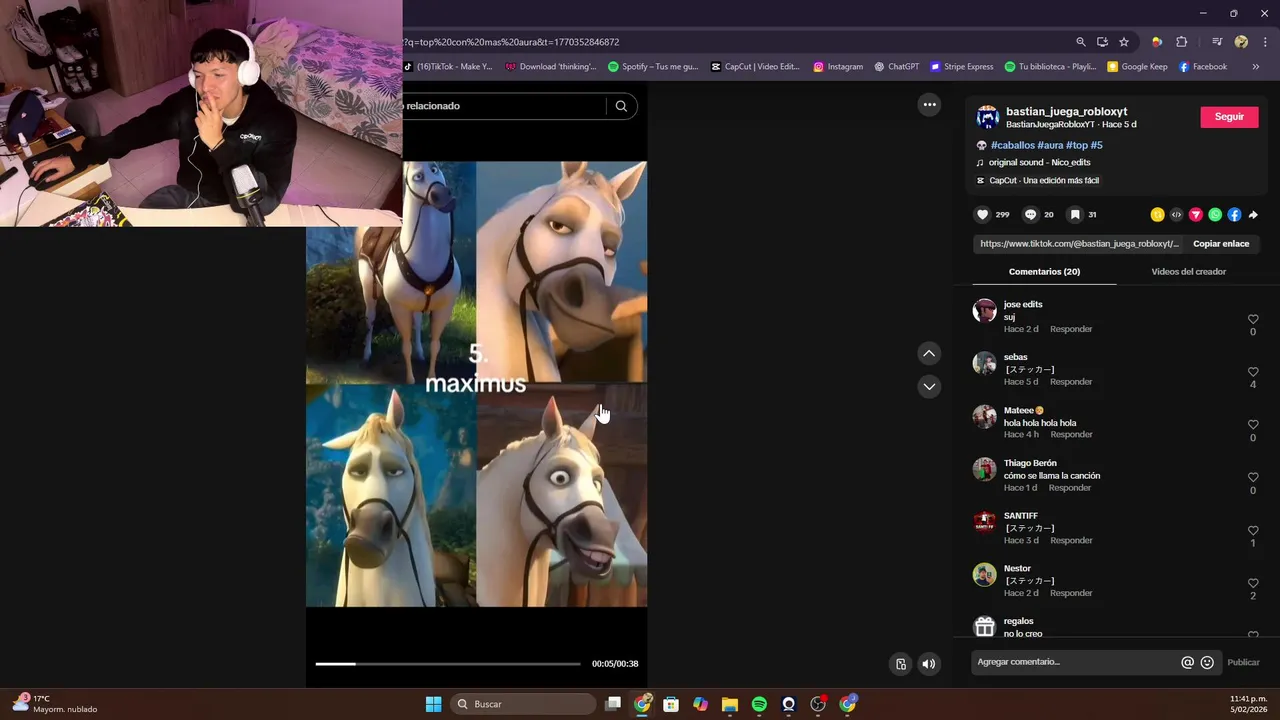Click the Agregar comentario input field

(x=1075, y=662)
